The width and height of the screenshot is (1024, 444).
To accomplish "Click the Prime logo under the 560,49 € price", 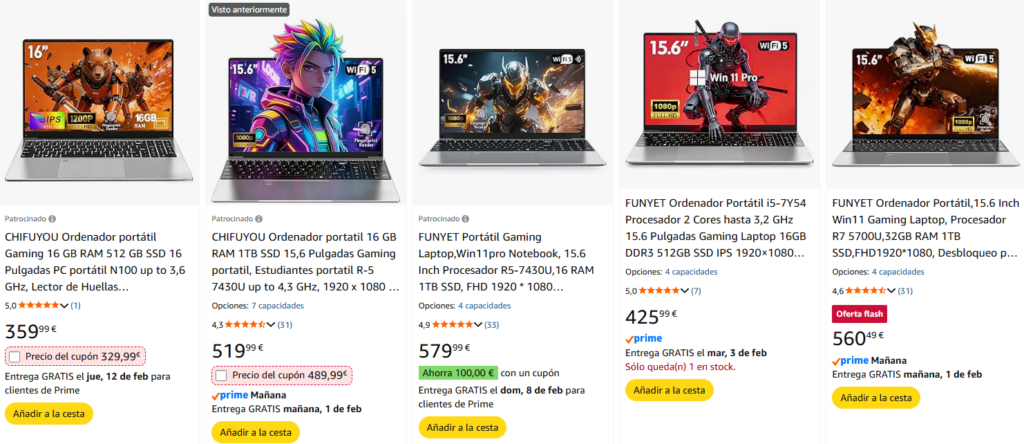I will coord(850,360).
